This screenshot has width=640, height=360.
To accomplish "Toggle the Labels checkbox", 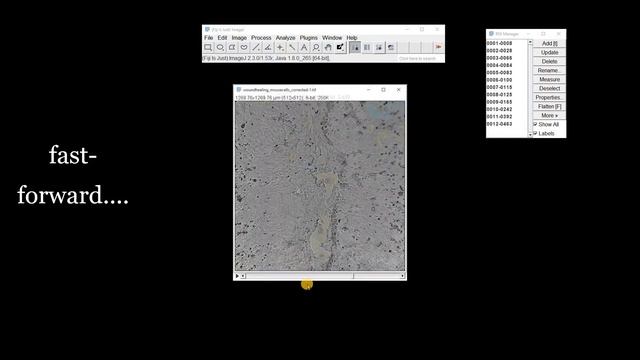I will coord(535,133).
